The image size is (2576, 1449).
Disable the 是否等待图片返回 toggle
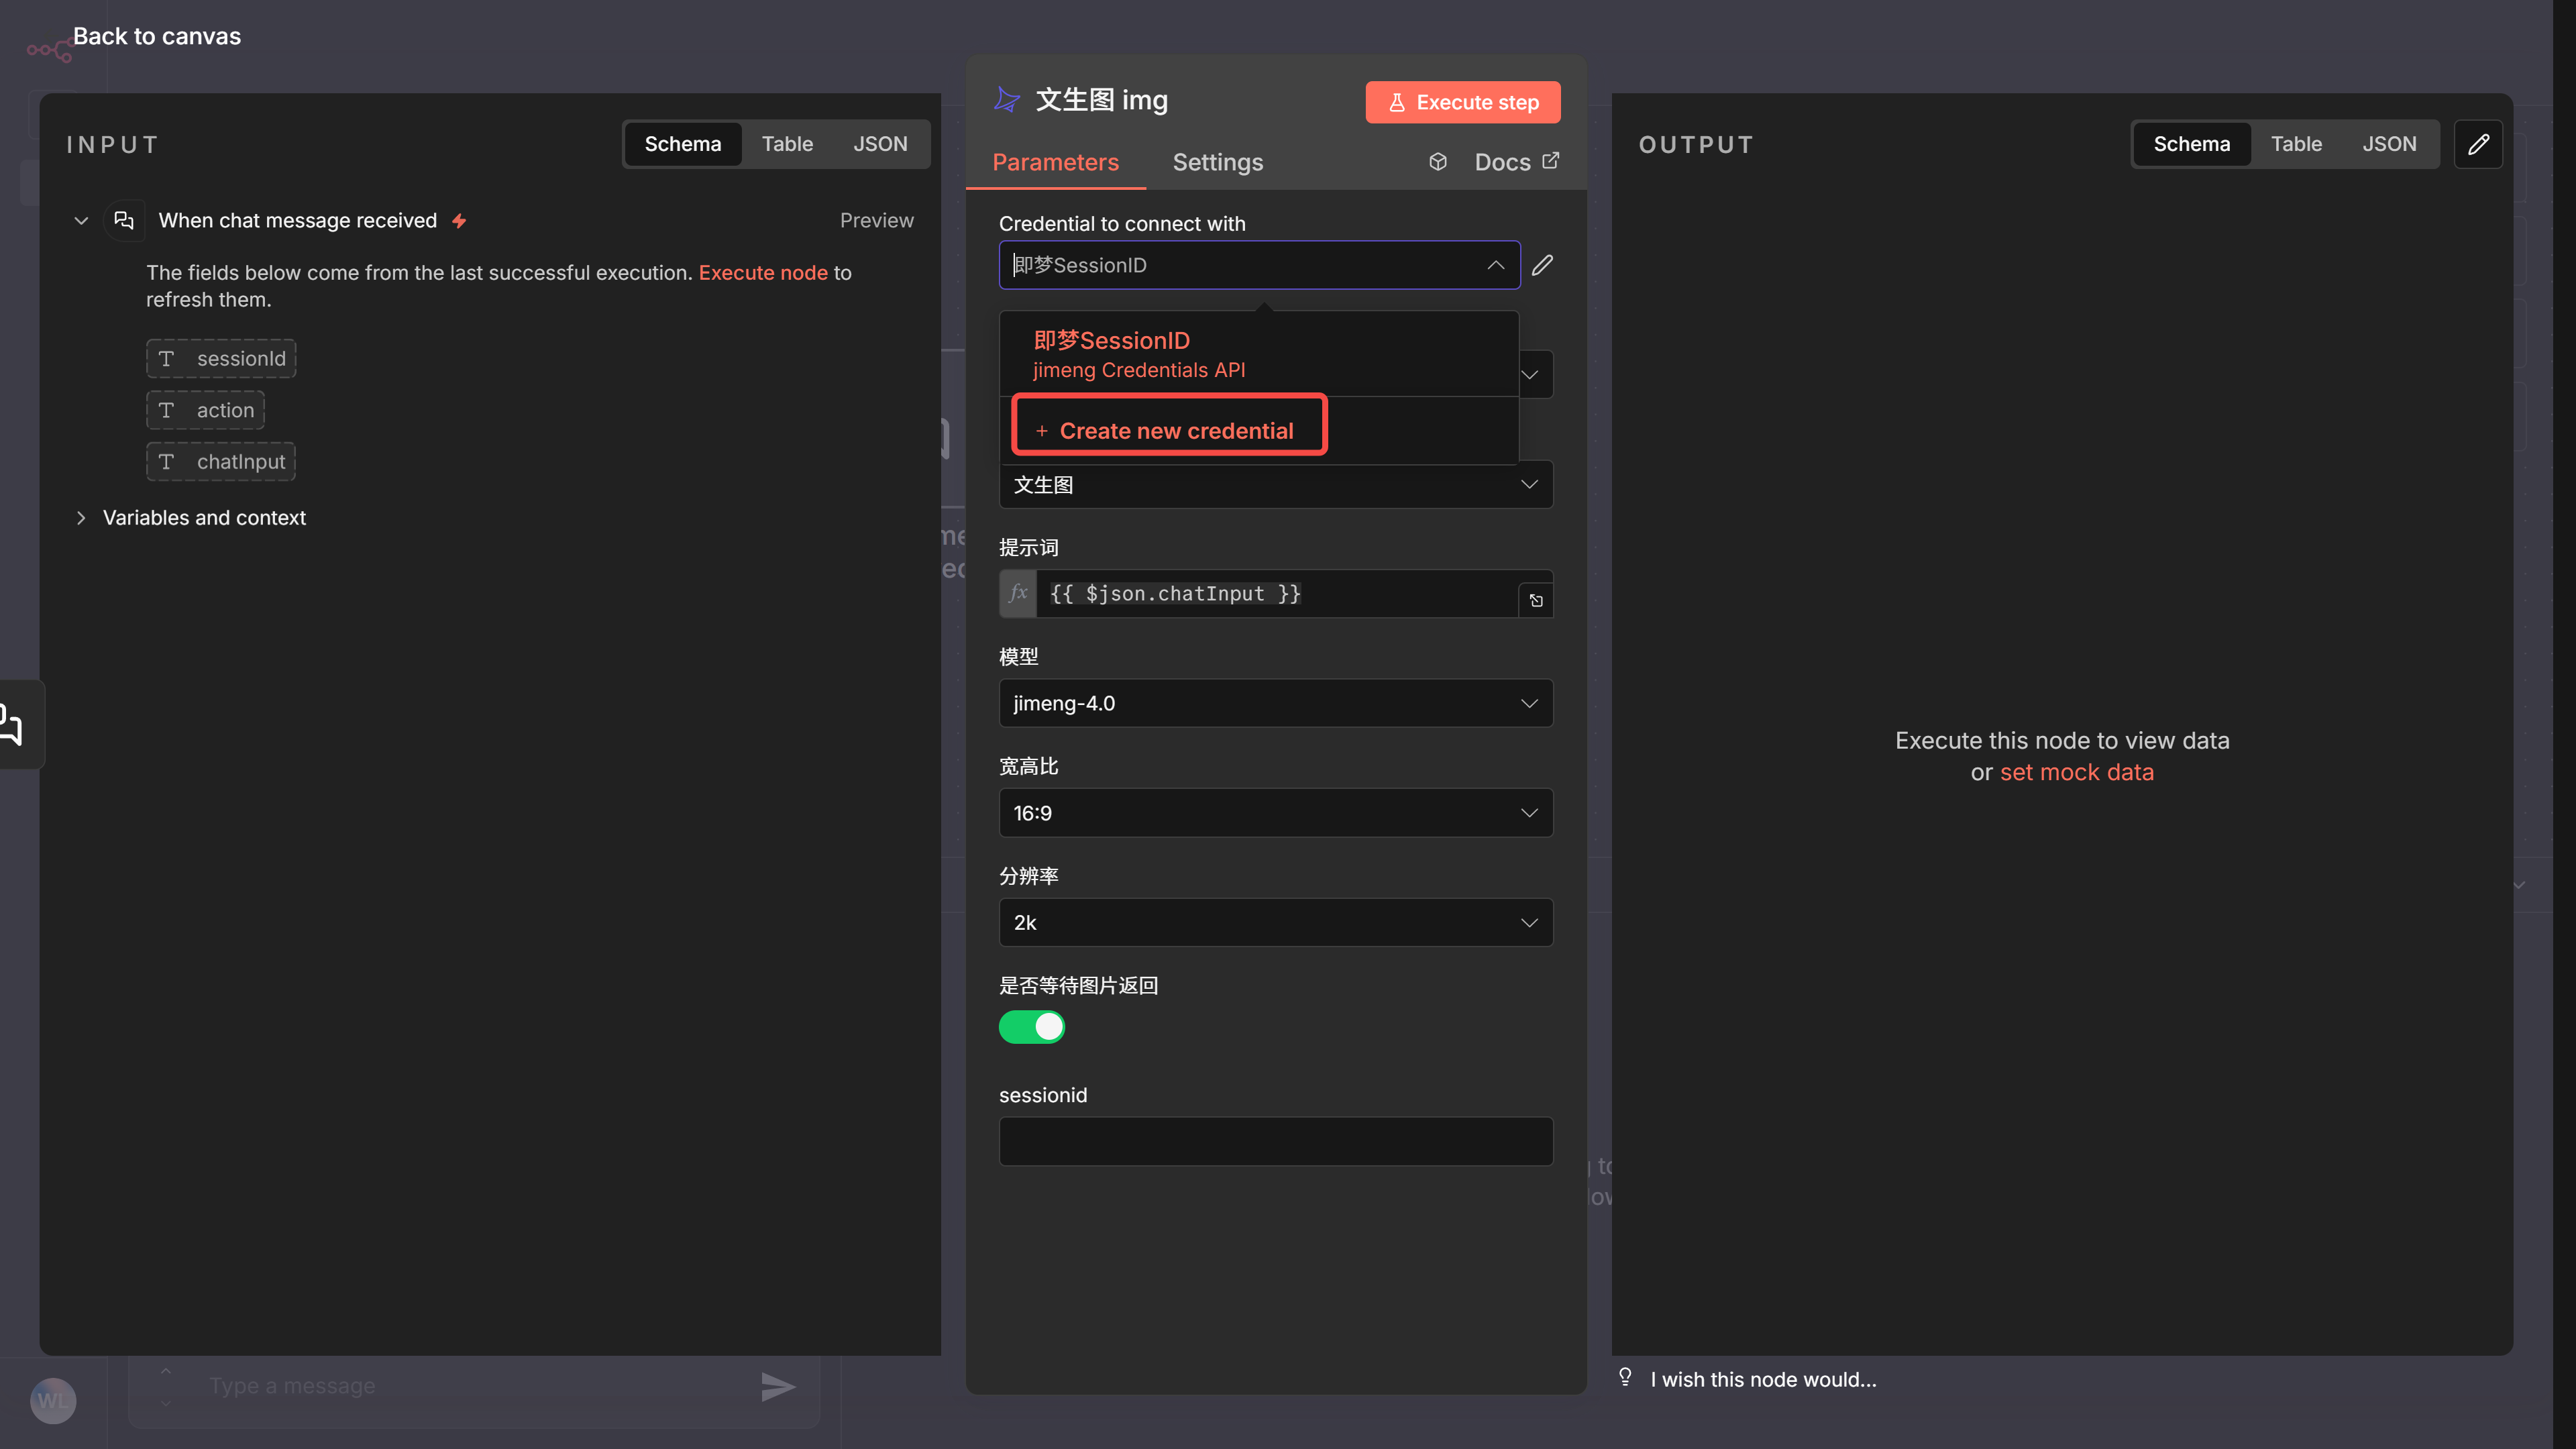1031,1026
